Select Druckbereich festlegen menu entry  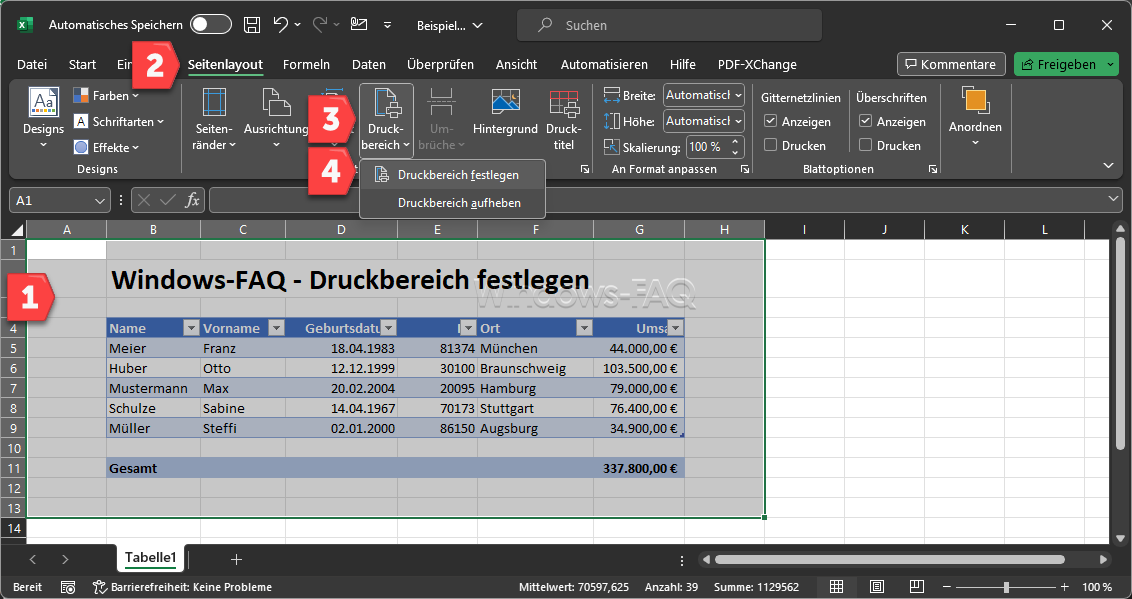457,175
